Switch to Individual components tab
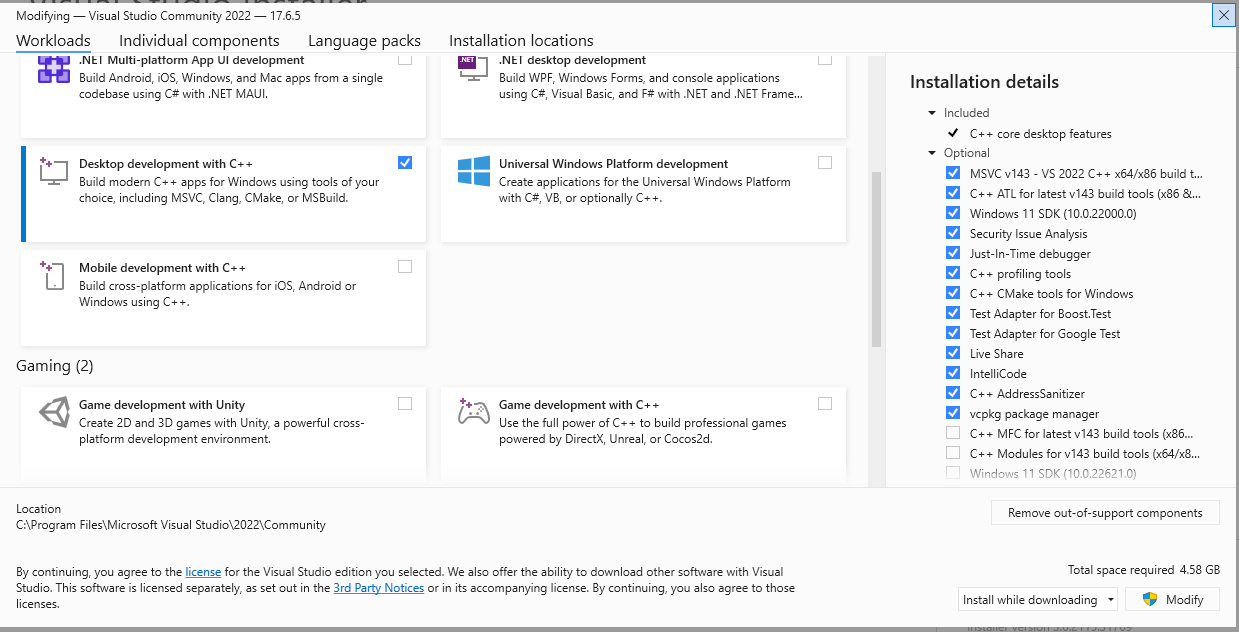Screen dimensions: 1239x632 click(x=199, y=41)
